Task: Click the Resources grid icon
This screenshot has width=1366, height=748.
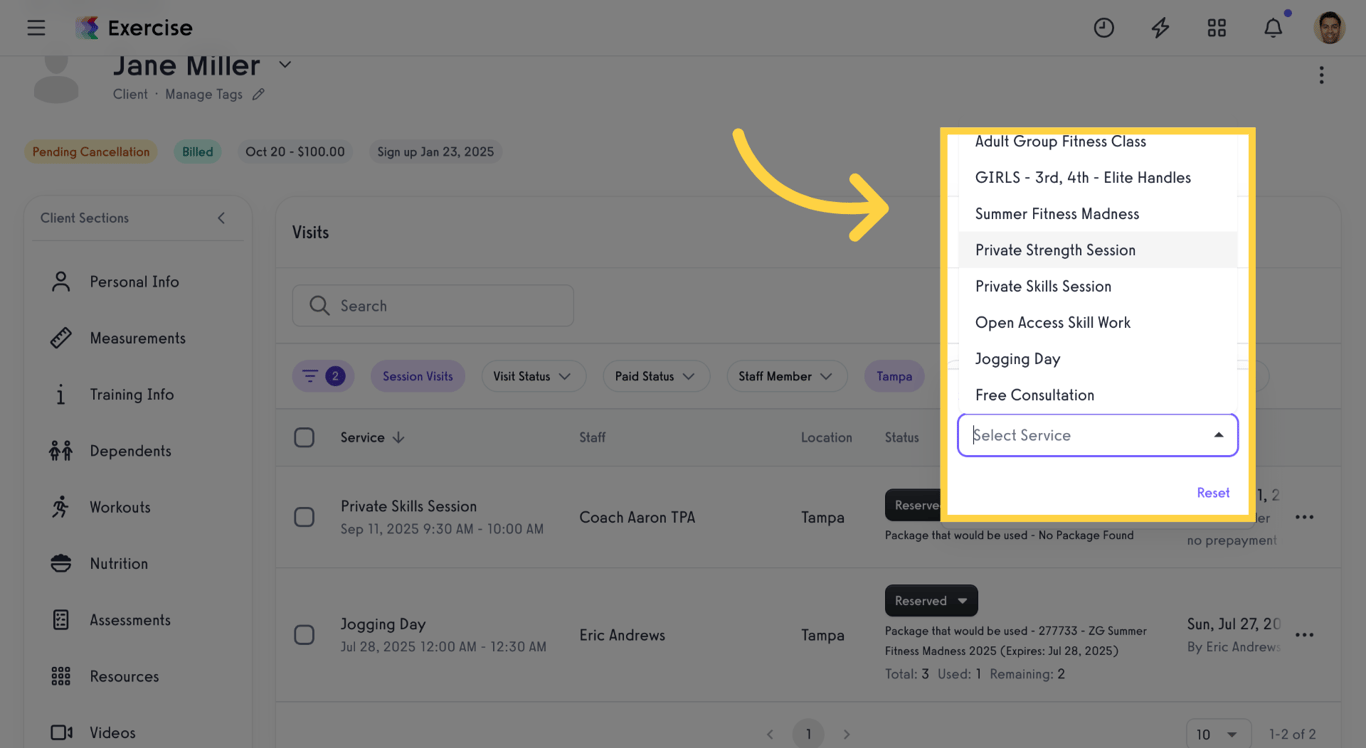Action: click(x=61, y=677)
